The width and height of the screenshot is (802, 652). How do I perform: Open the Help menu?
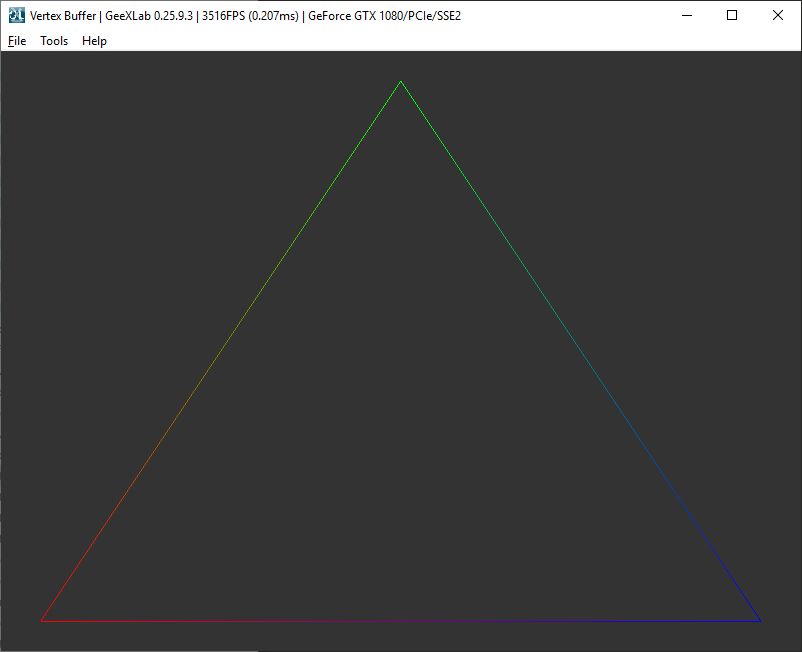(x=94, y=41)
